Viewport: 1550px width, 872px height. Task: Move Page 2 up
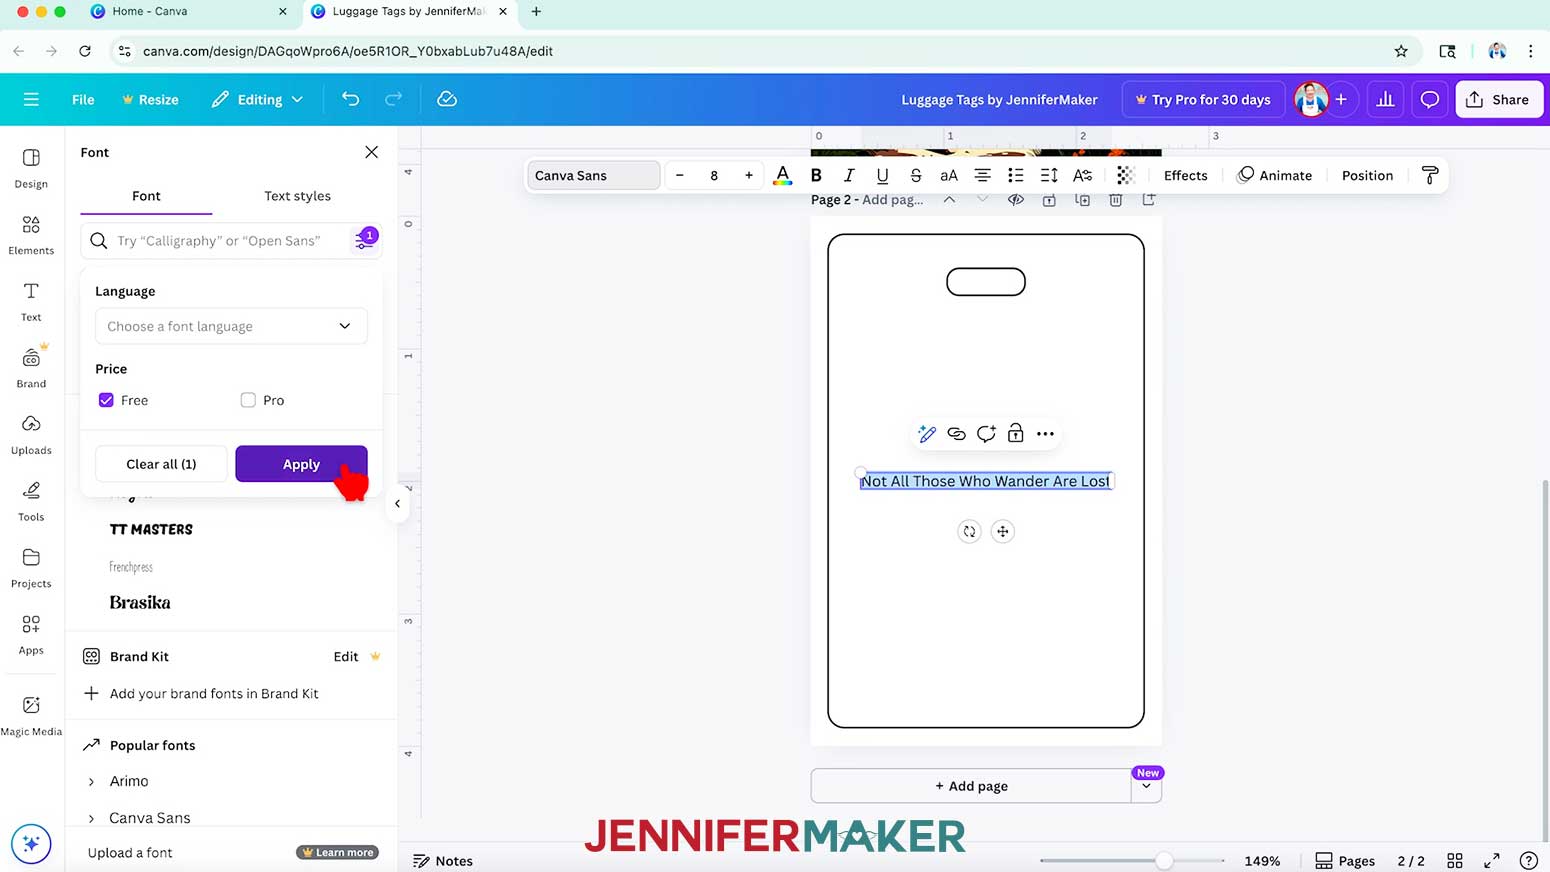click(949, 200)
